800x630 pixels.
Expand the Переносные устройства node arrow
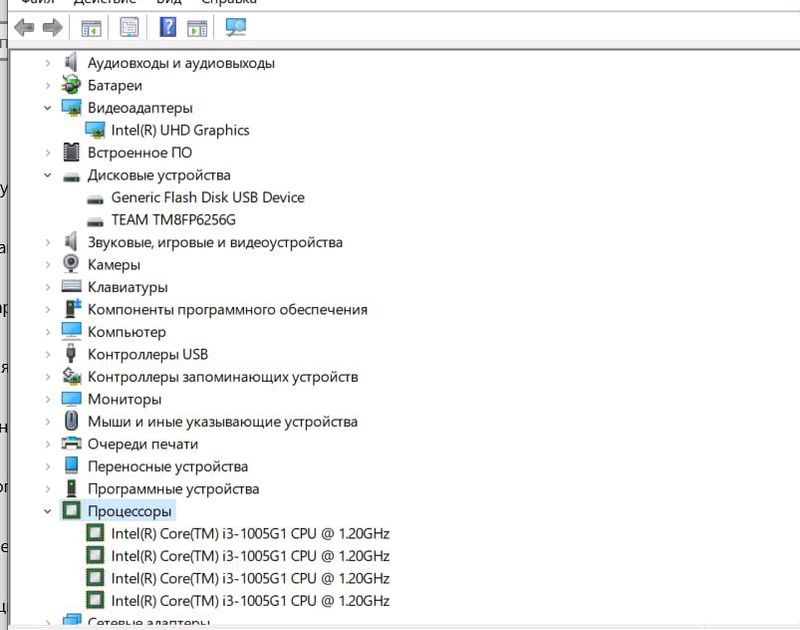[47, 467]
